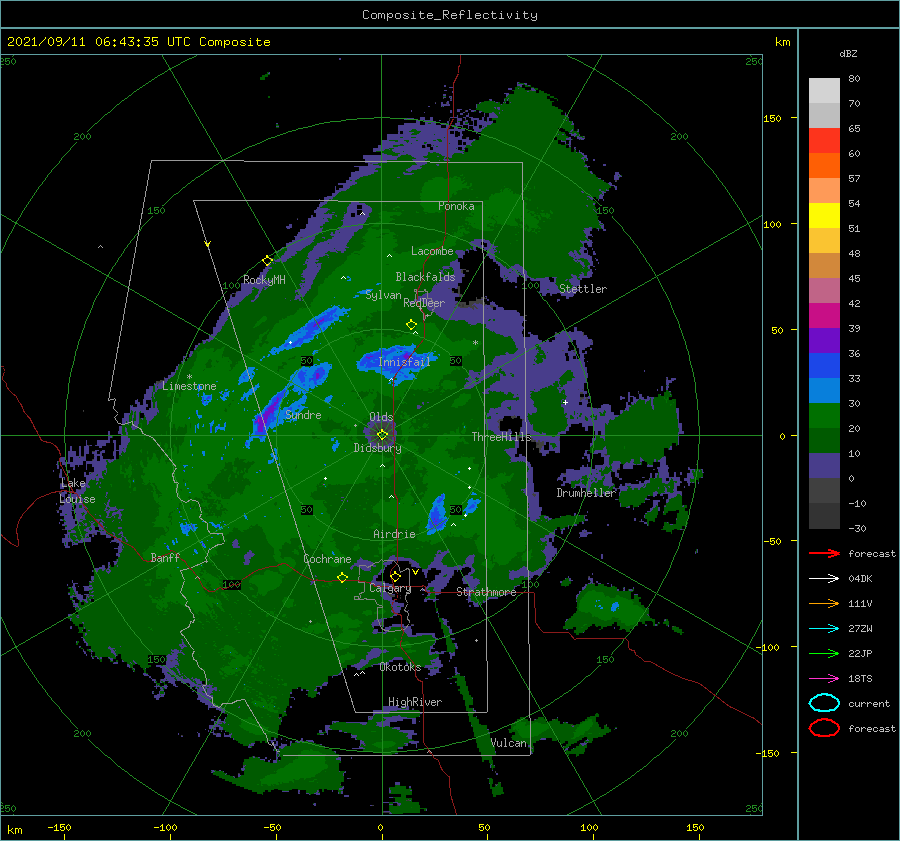Click the RockyMH label
The width and height of the screenshot is (900, 841).
pos(264,280)
